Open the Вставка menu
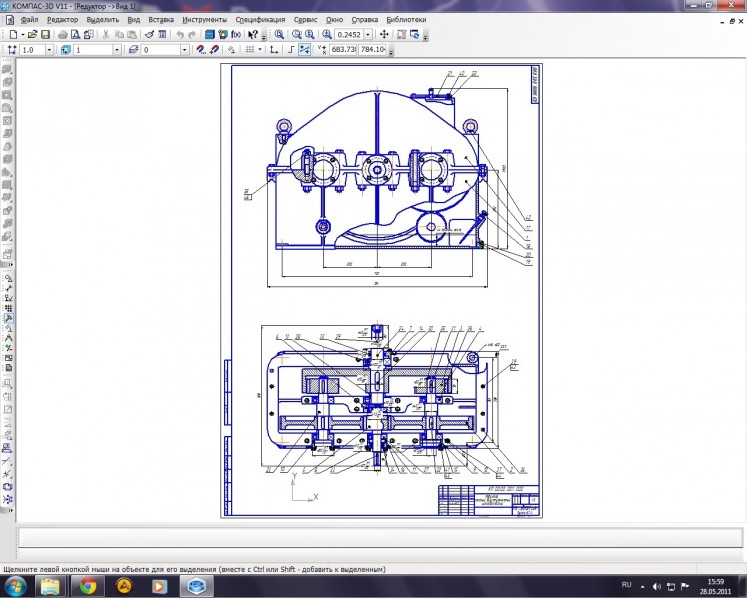 pyautogui.click(x=161, y=20)
